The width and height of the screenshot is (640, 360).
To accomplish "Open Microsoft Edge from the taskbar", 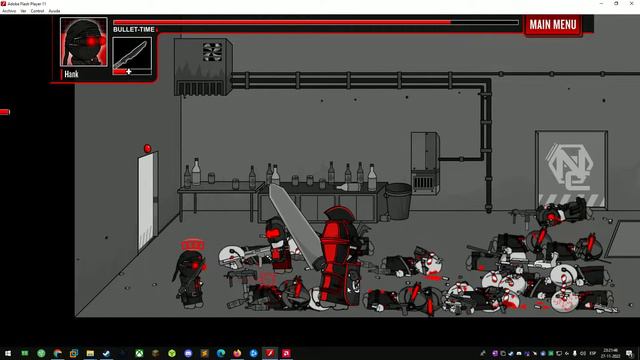I will (221, 353).
